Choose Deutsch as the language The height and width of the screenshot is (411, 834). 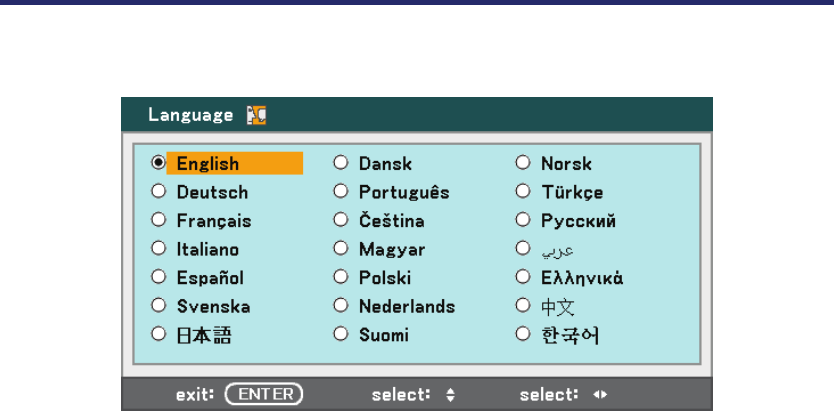pyautogui.click(x=158, y=192)
